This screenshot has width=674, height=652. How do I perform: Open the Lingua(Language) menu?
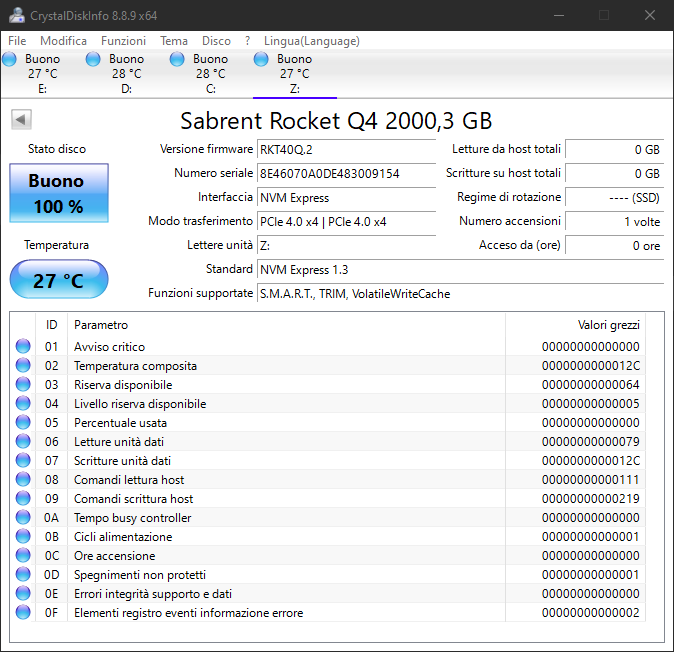pos(311,41)
